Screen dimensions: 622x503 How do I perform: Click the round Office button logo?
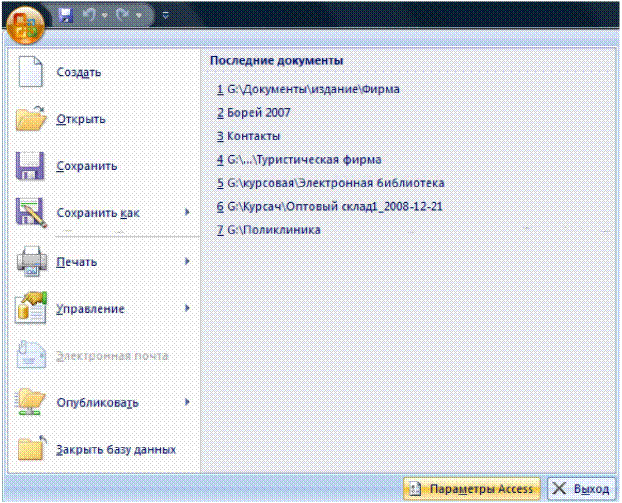25,24
